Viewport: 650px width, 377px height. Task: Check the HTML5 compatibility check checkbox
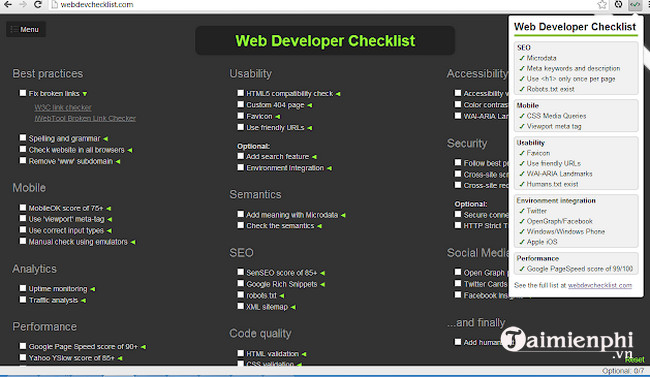click(x=240, y=93)
